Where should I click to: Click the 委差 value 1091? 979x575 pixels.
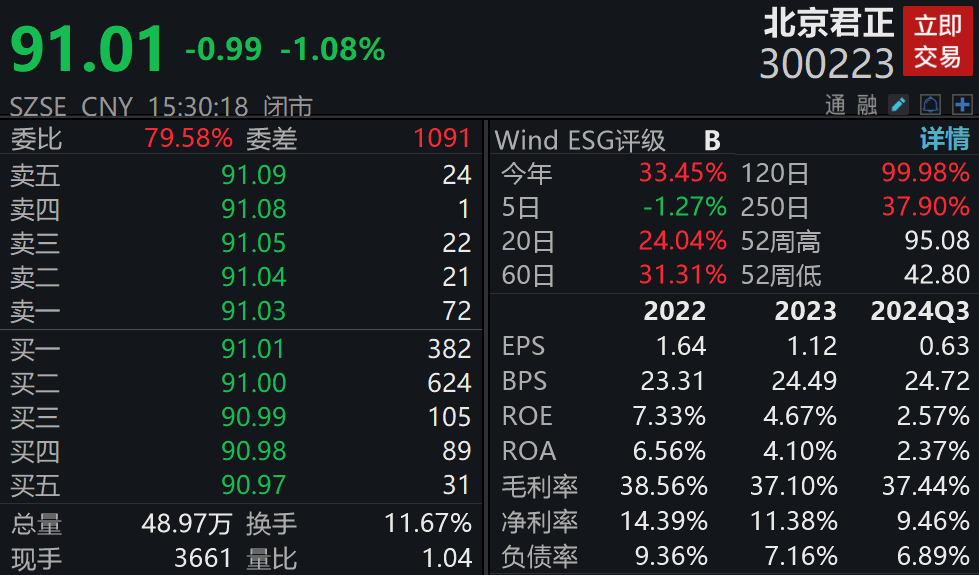(442, 138)
